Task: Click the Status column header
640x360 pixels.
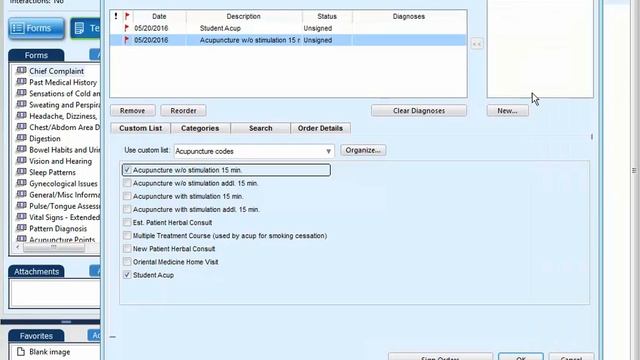Action: 327,16
